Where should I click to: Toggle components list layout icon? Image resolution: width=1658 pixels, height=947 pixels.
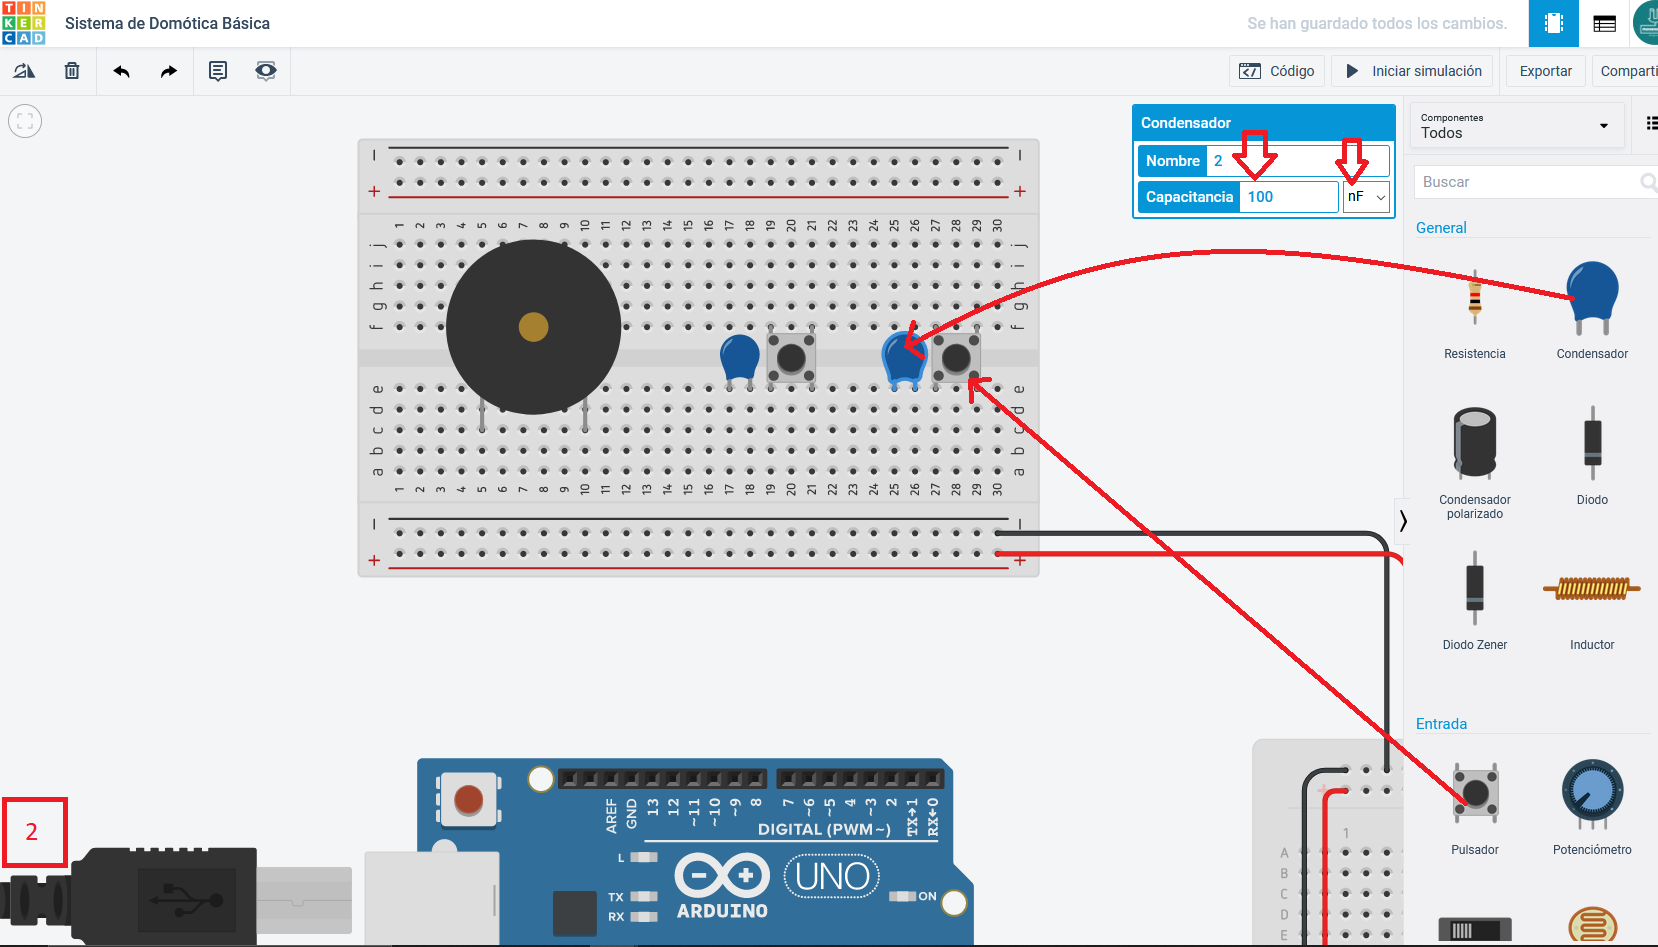pyautogui.click(x=1652, y=124)
